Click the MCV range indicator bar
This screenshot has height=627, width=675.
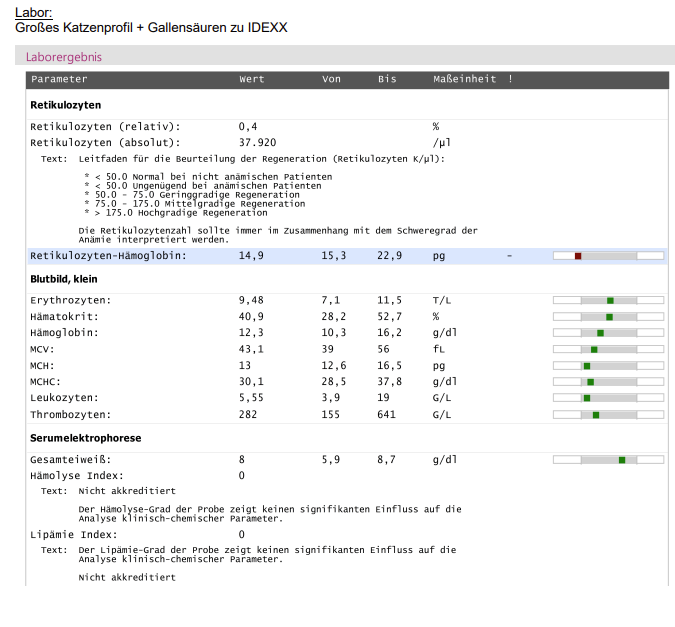tap(608, 349)
